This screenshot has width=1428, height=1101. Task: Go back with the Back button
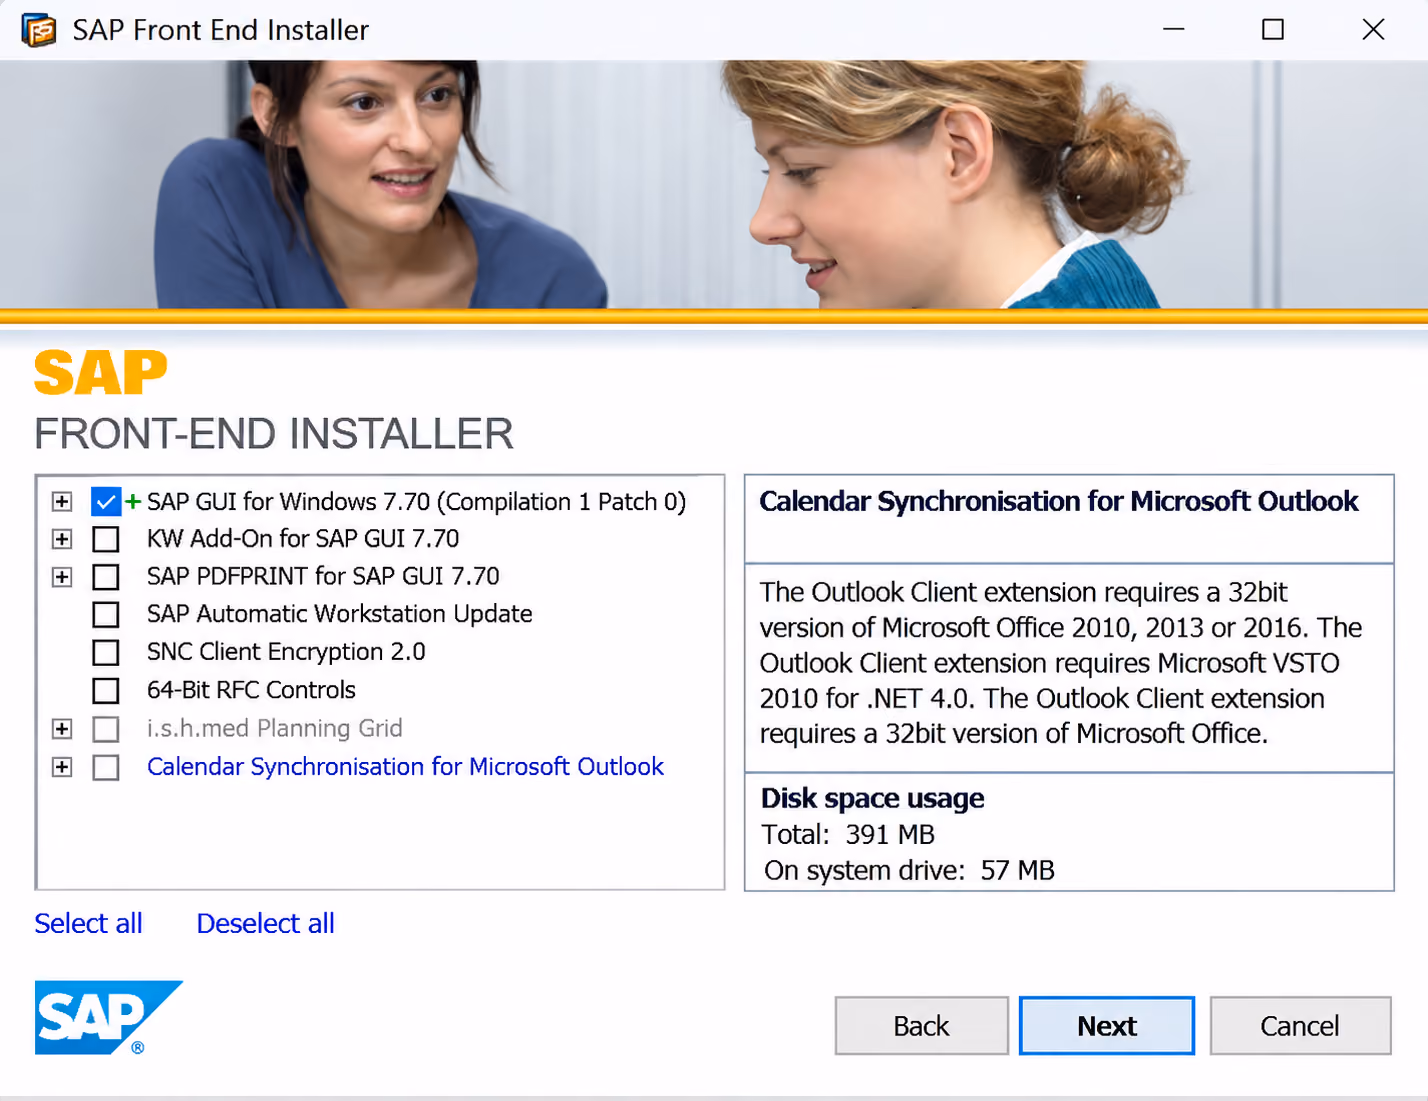[921, 1025]
